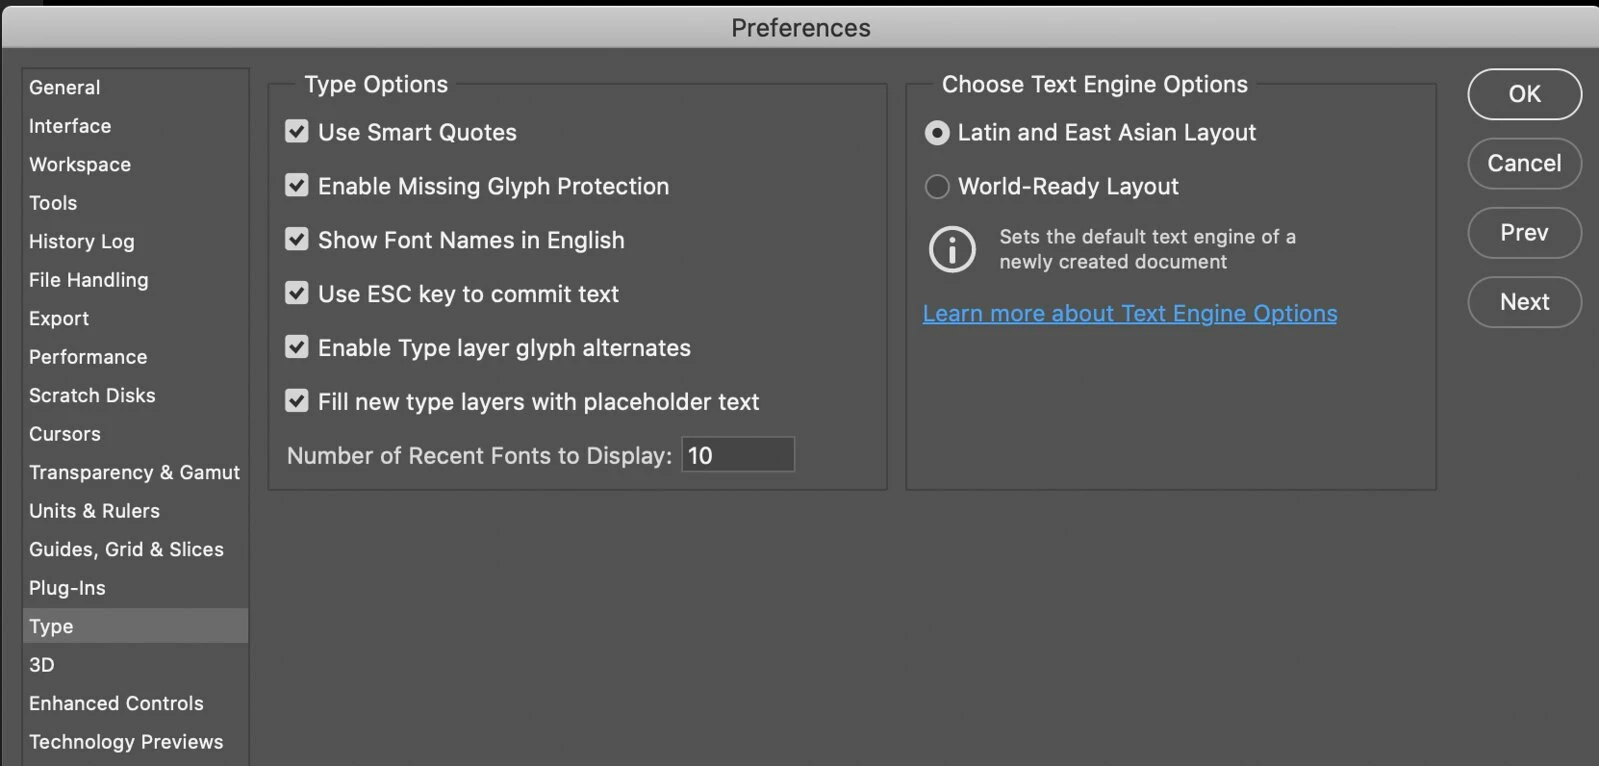This screenshot has width=1599, height=766.
Task: Click the info icon in Text Engine Options
Action: pyautogui.click(x=951, y=249)
